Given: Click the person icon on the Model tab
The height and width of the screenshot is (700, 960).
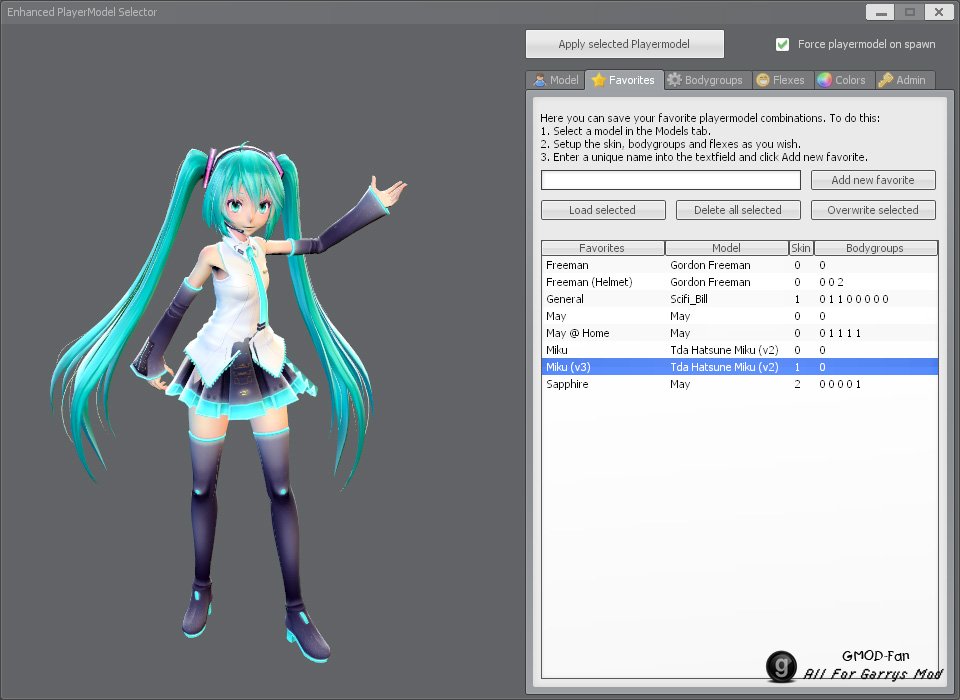Looking at the screenshot, I should point(539,80).
